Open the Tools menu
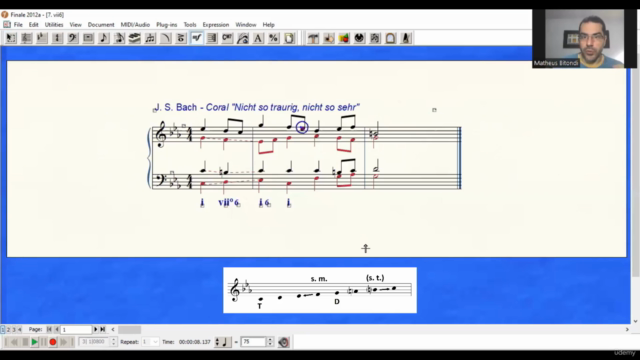 (190, 24)
